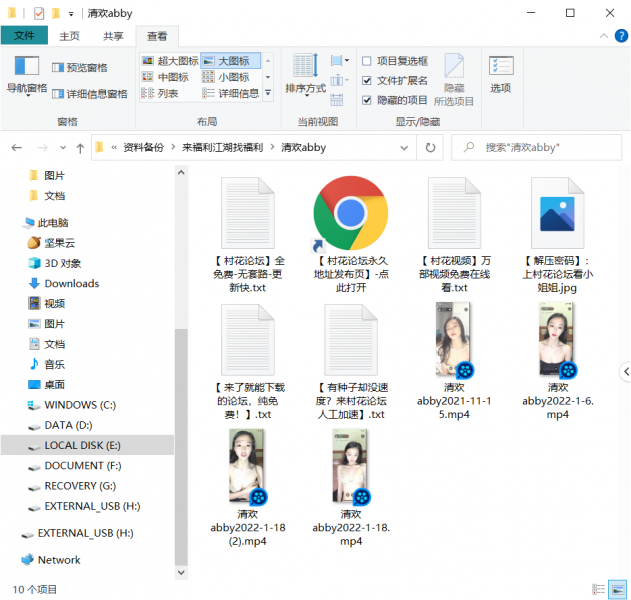Select LOCAL DISK (E:) in the sidebar
This screenshot has height=600, width=631.
coord(82,445)
